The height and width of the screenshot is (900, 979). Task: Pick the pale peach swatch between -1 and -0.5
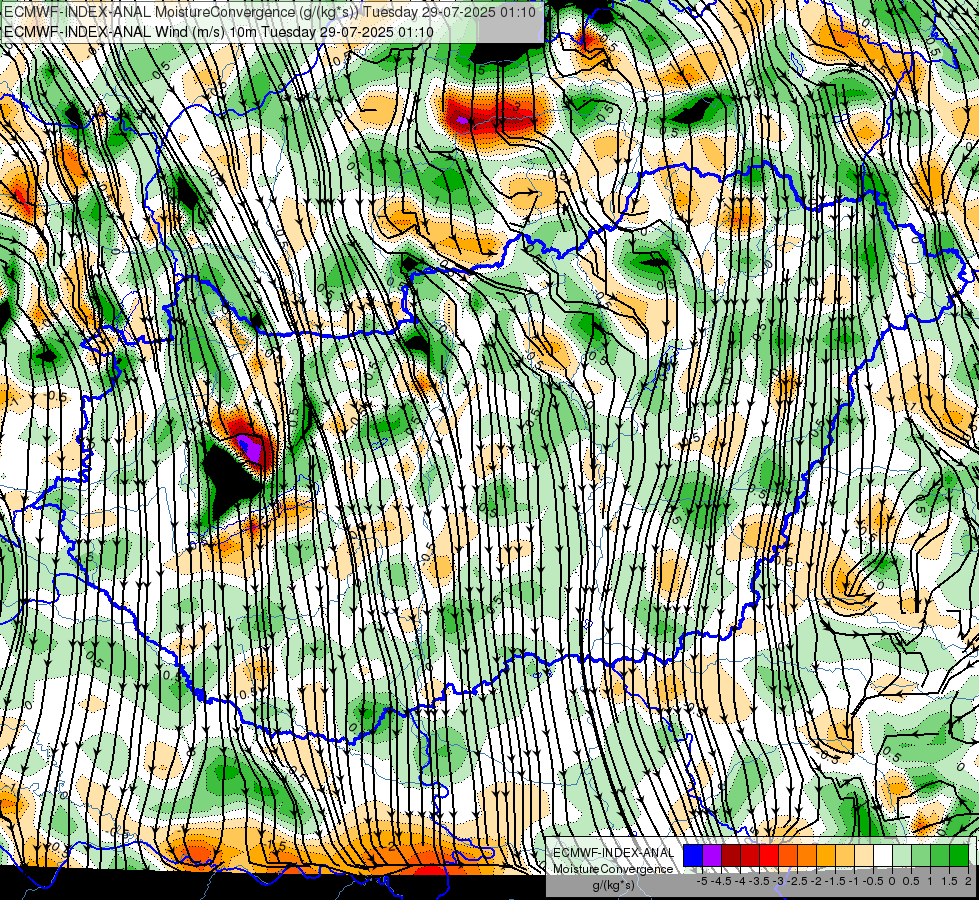tap(863, 856)
